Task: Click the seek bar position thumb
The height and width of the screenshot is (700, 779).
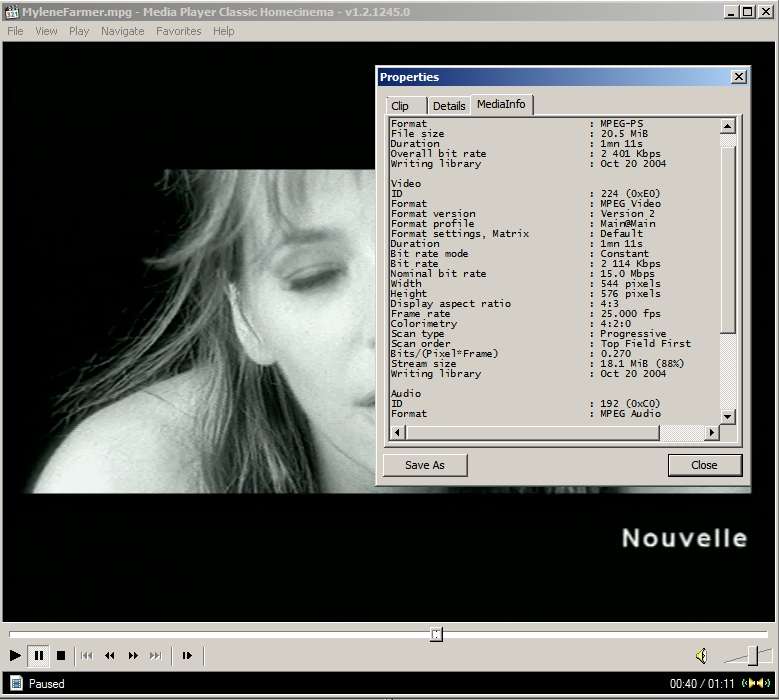Action: point(436,634)
